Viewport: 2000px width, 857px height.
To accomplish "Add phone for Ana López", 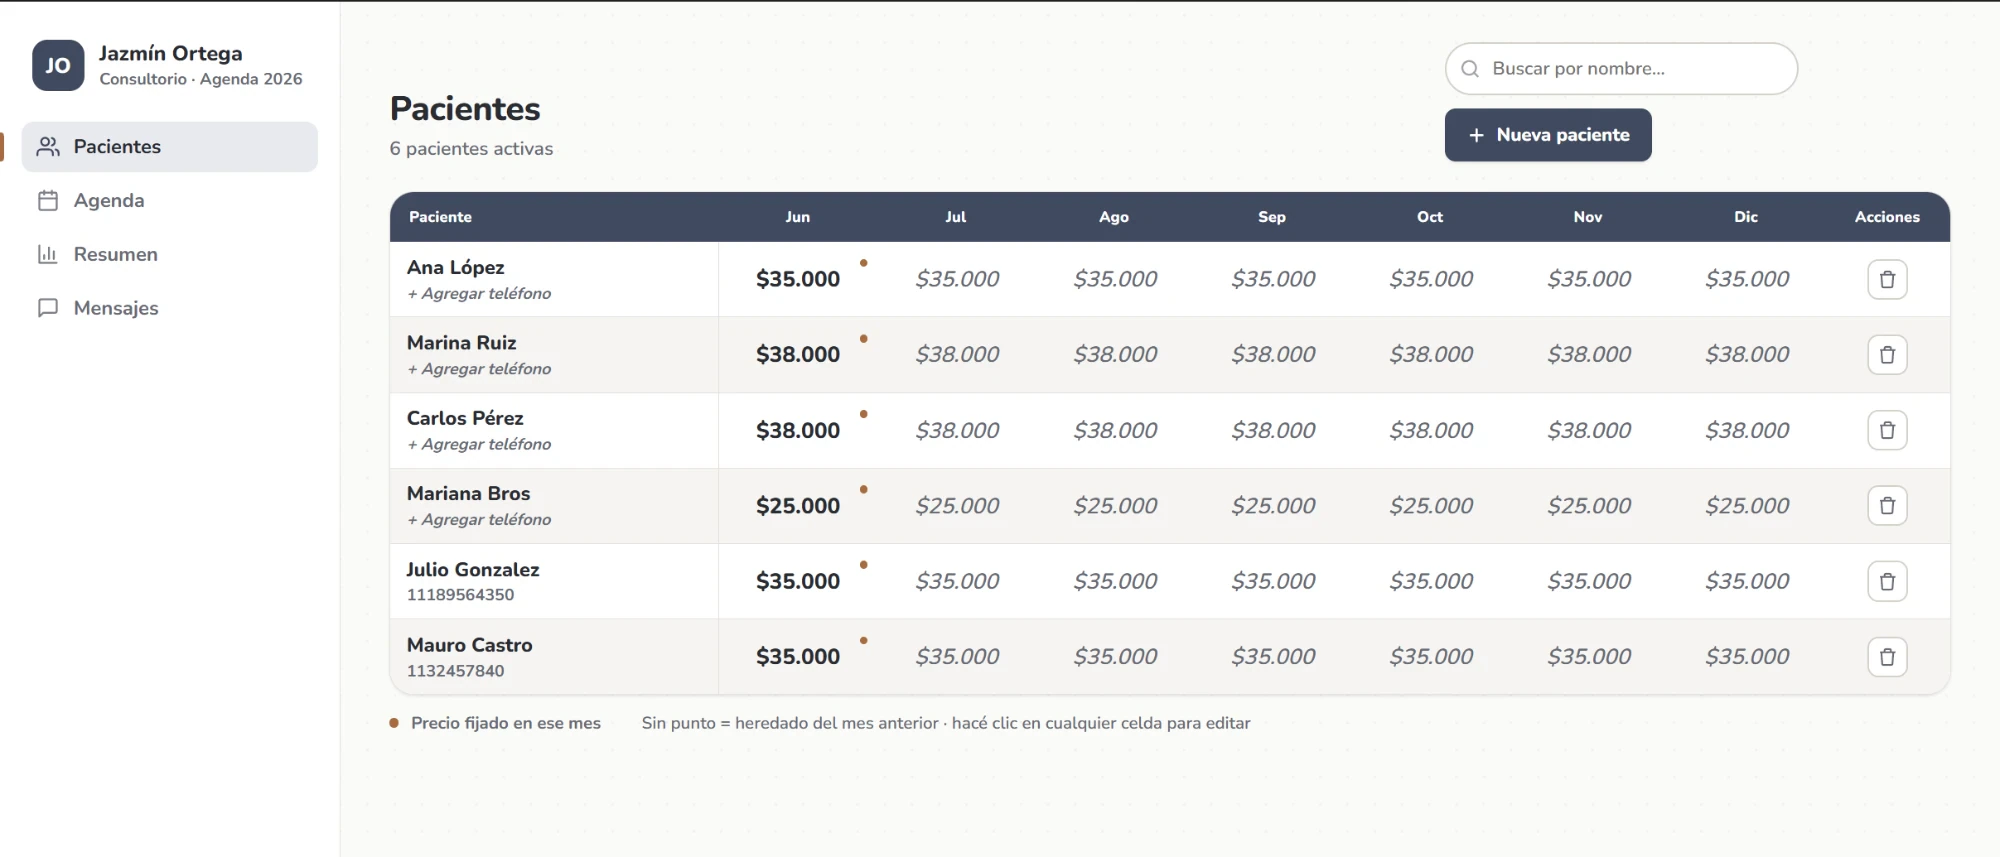I will tap(479, 294).
